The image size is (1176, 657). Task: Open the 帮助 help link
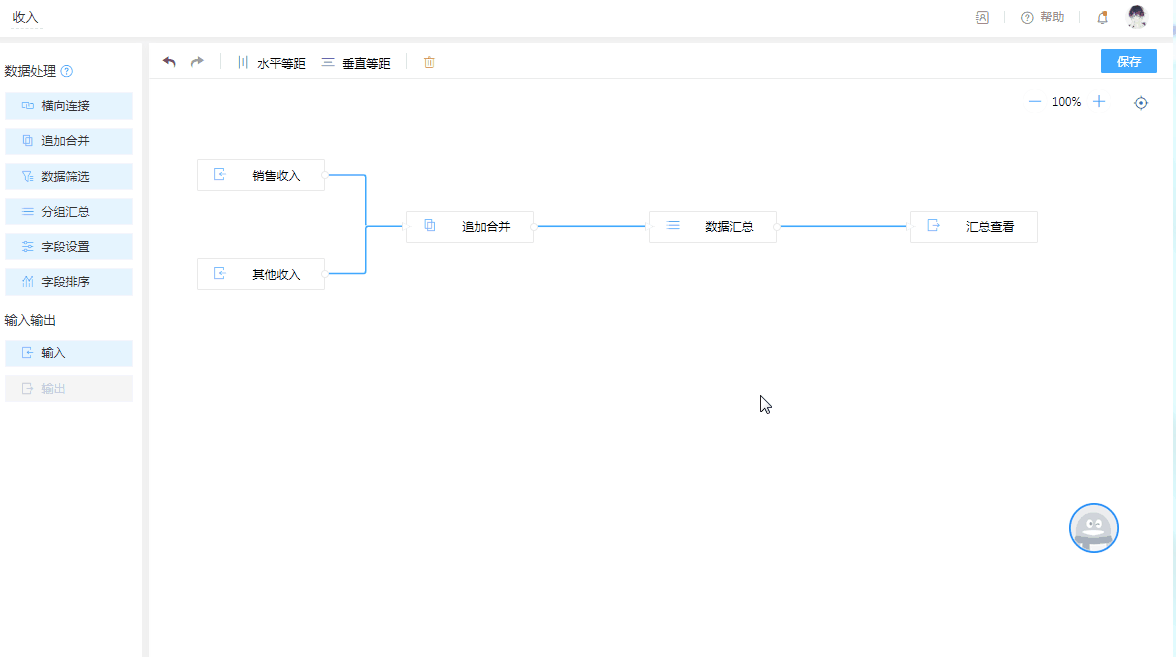pos(1042,17)
